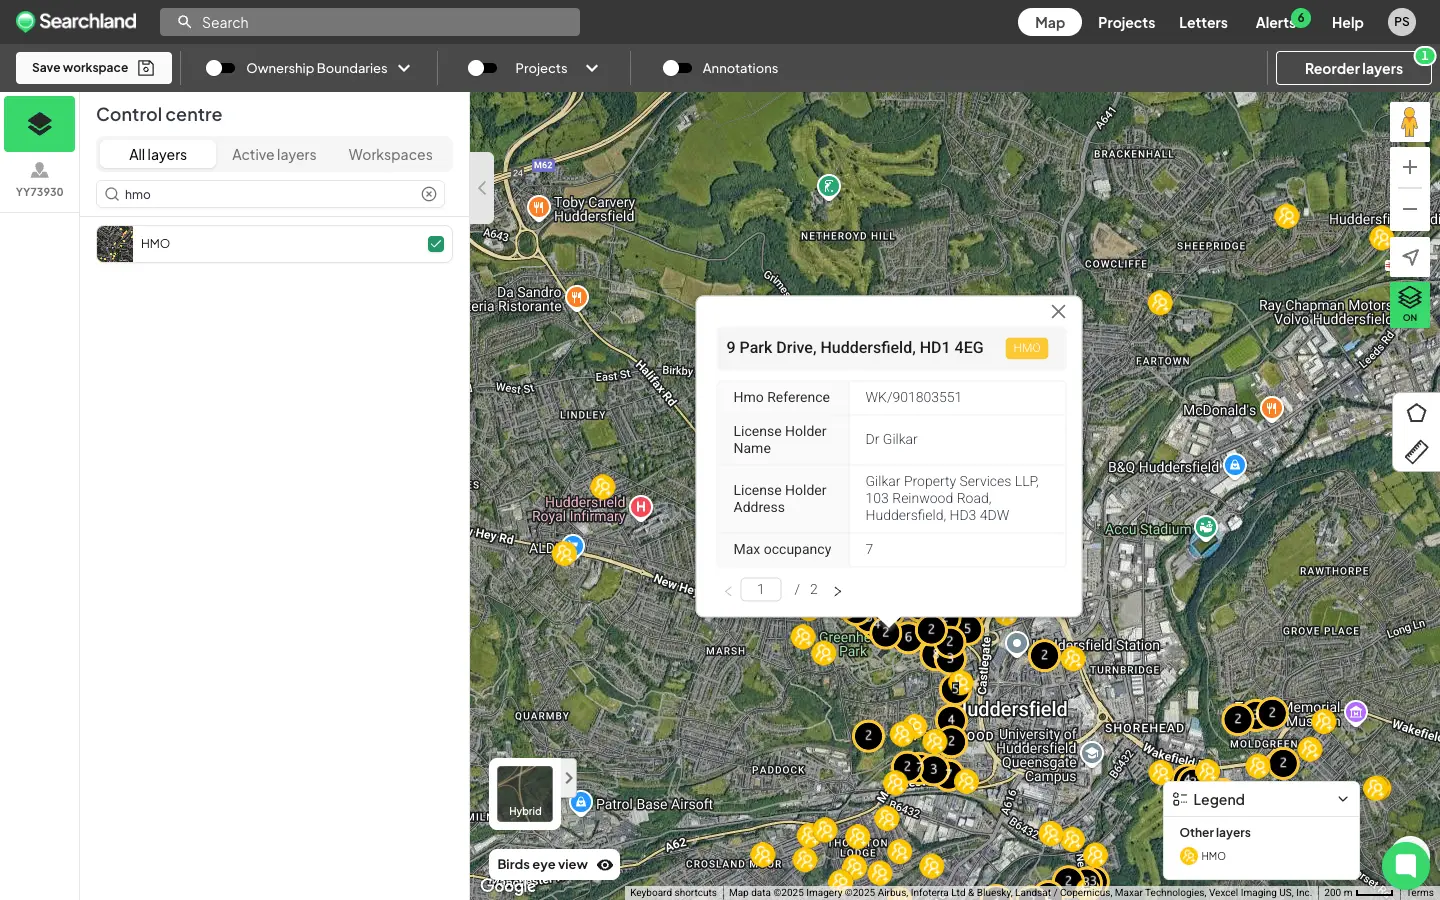Open the YY73930 user sidebar icon
This screenshot has width=1440, height=900.
click(x=39, y=180)
